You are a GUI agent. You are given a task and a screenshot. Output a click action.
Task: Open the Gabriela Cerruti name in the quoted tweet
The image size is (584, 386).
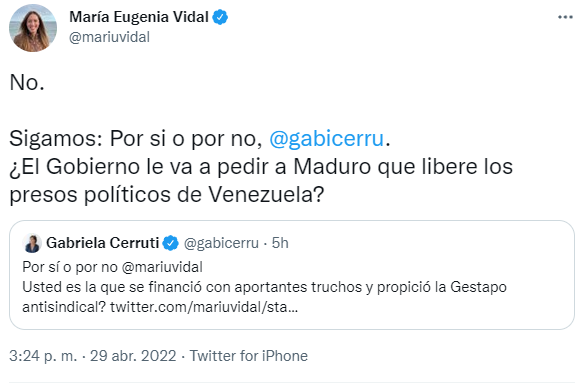[103, 243]
